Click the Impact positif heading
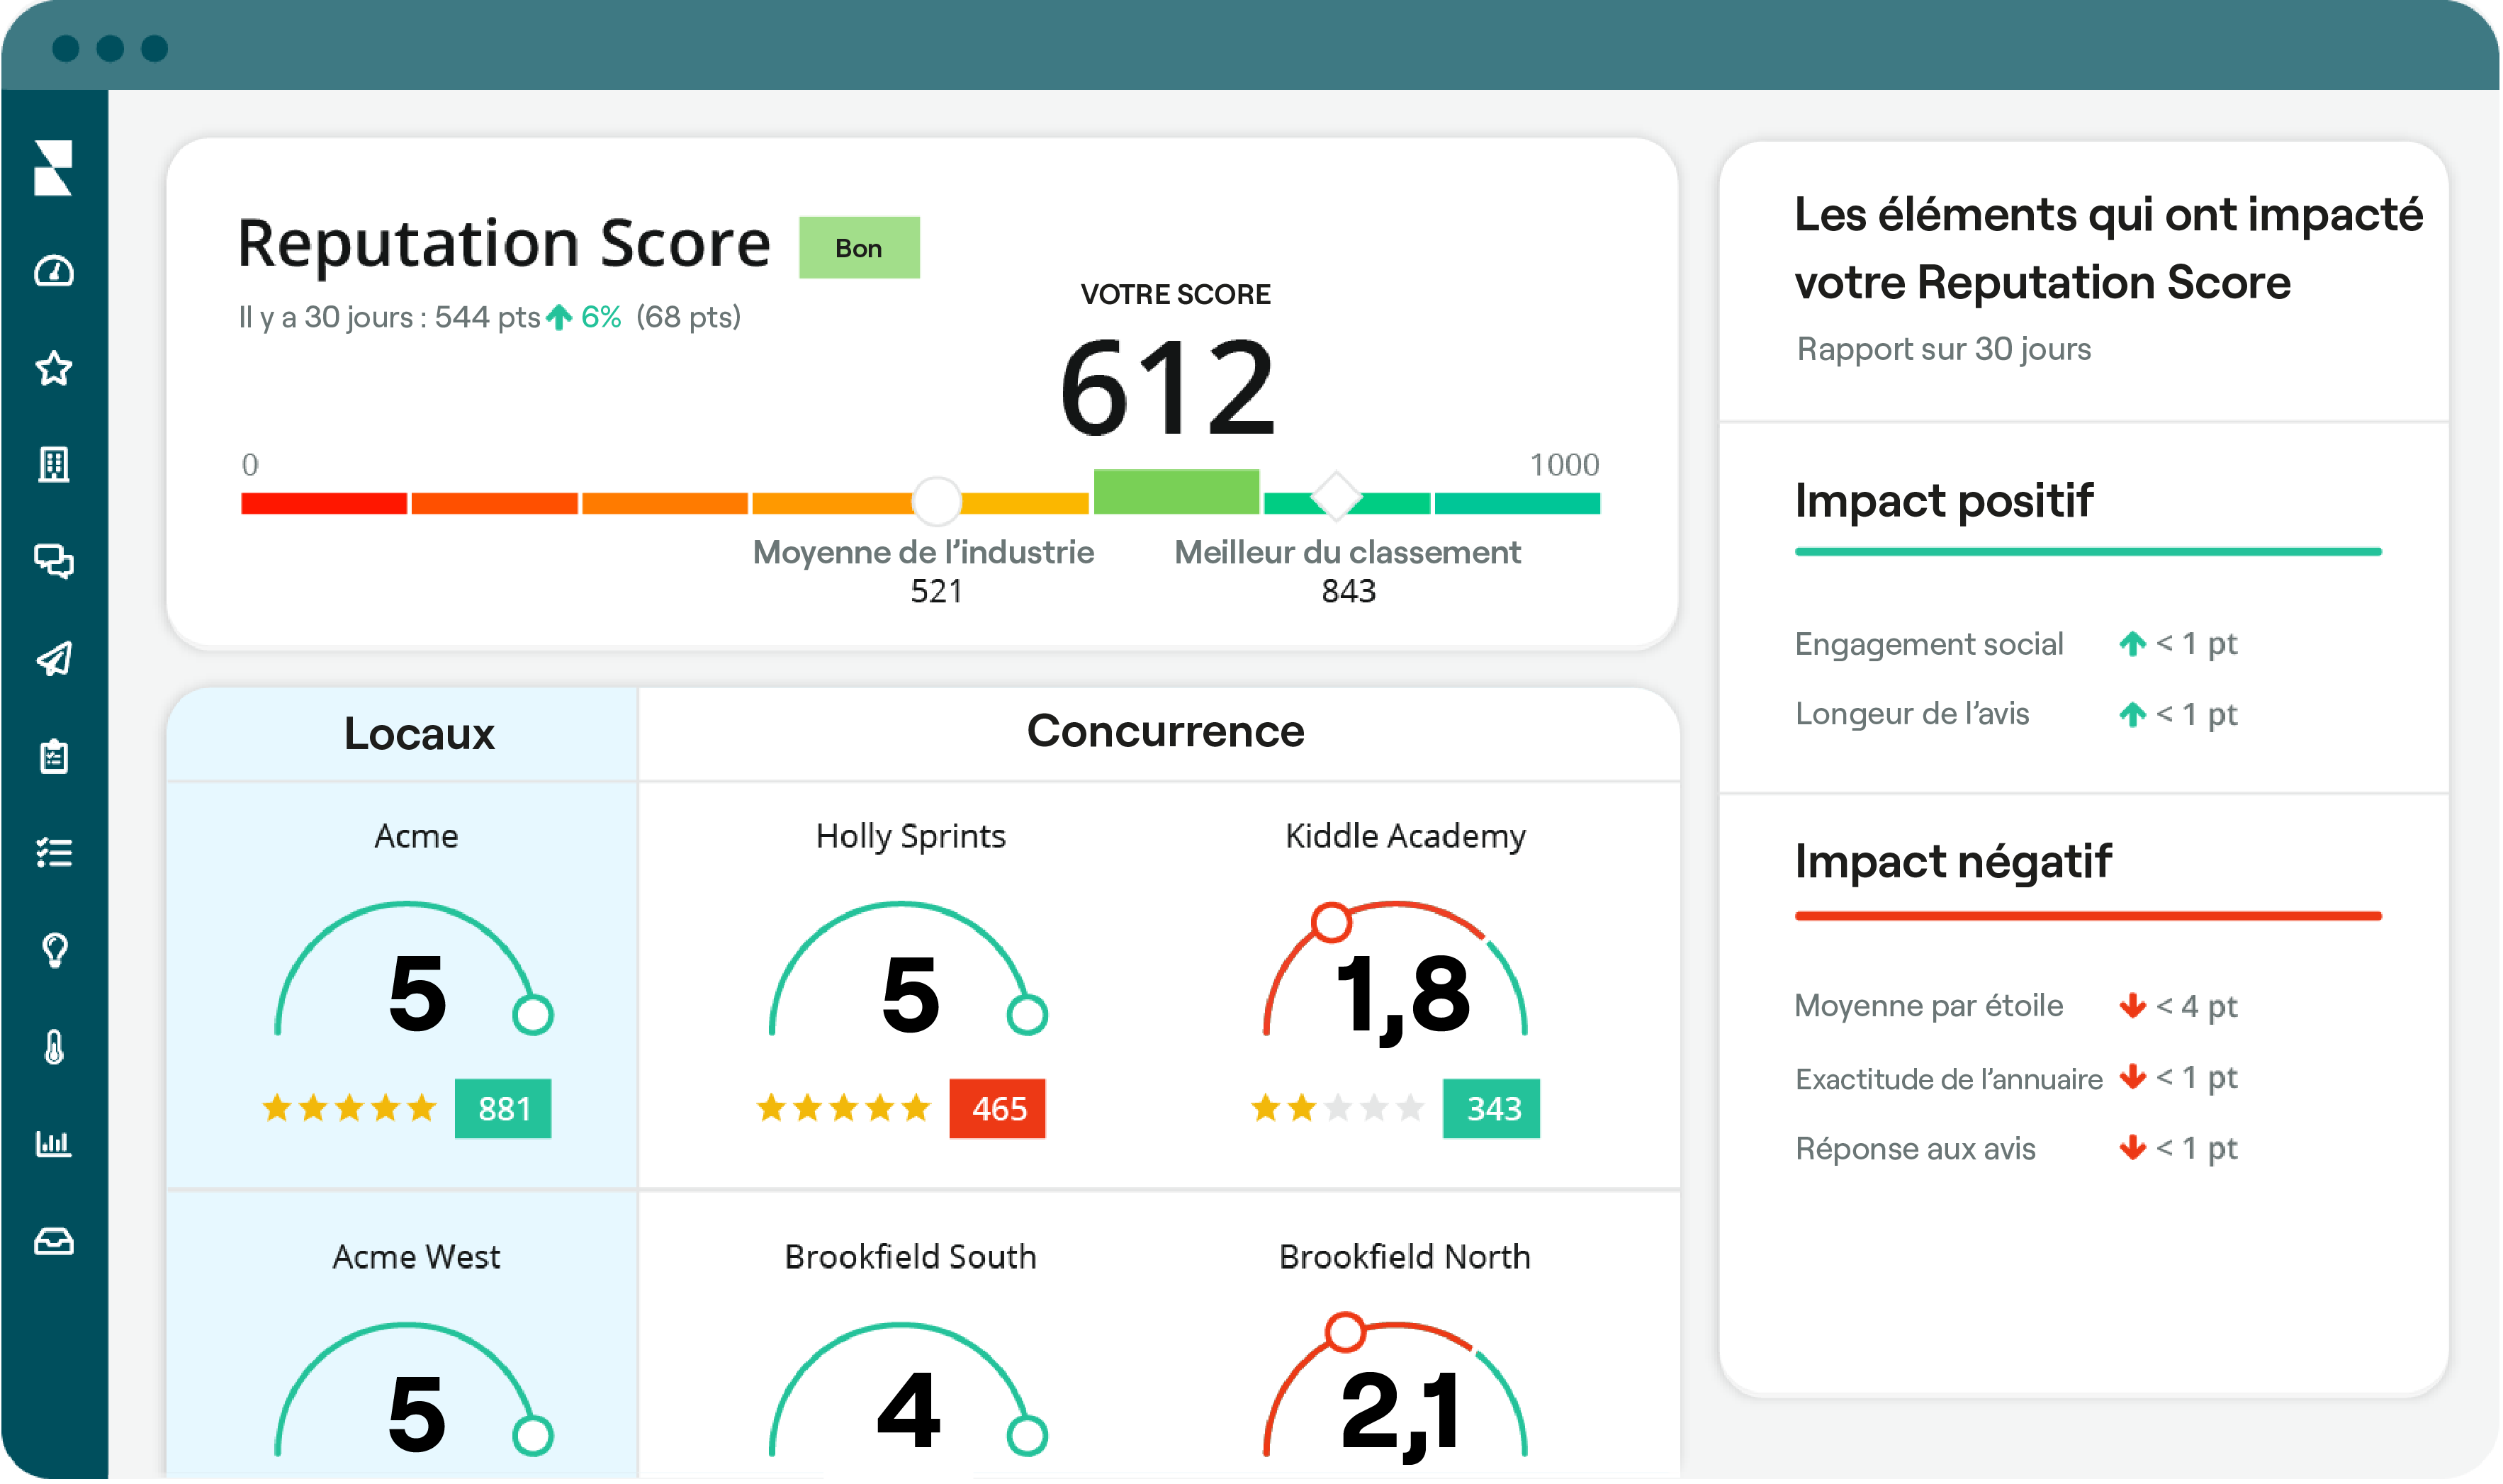Viewport: 2503px width, 1484px height. tap(1946, 502)
